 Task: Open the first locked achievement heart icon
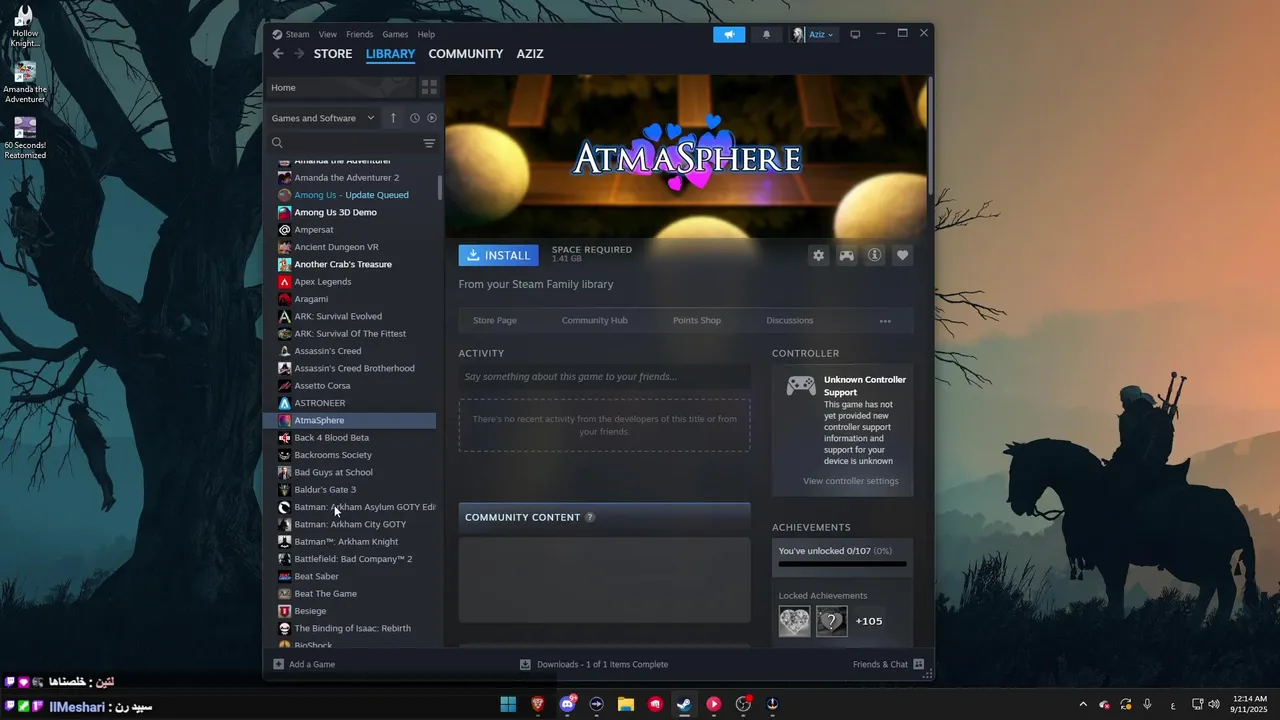(795, 621)
